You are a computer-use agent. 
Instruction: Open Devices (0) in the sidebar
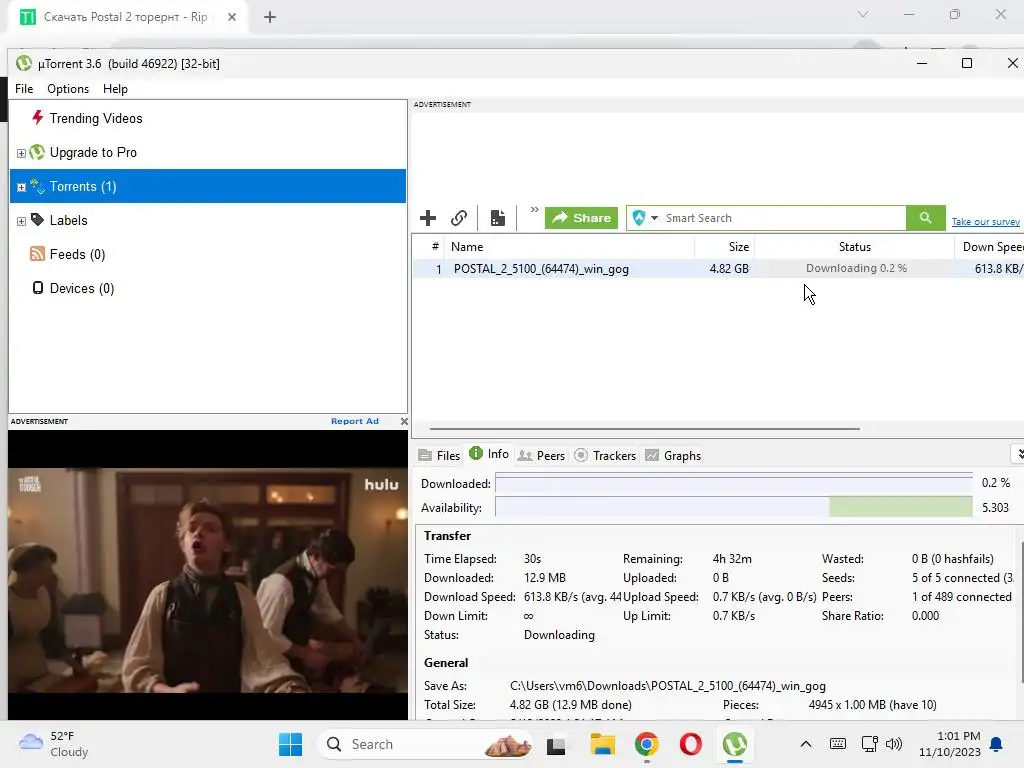[82, 288]
